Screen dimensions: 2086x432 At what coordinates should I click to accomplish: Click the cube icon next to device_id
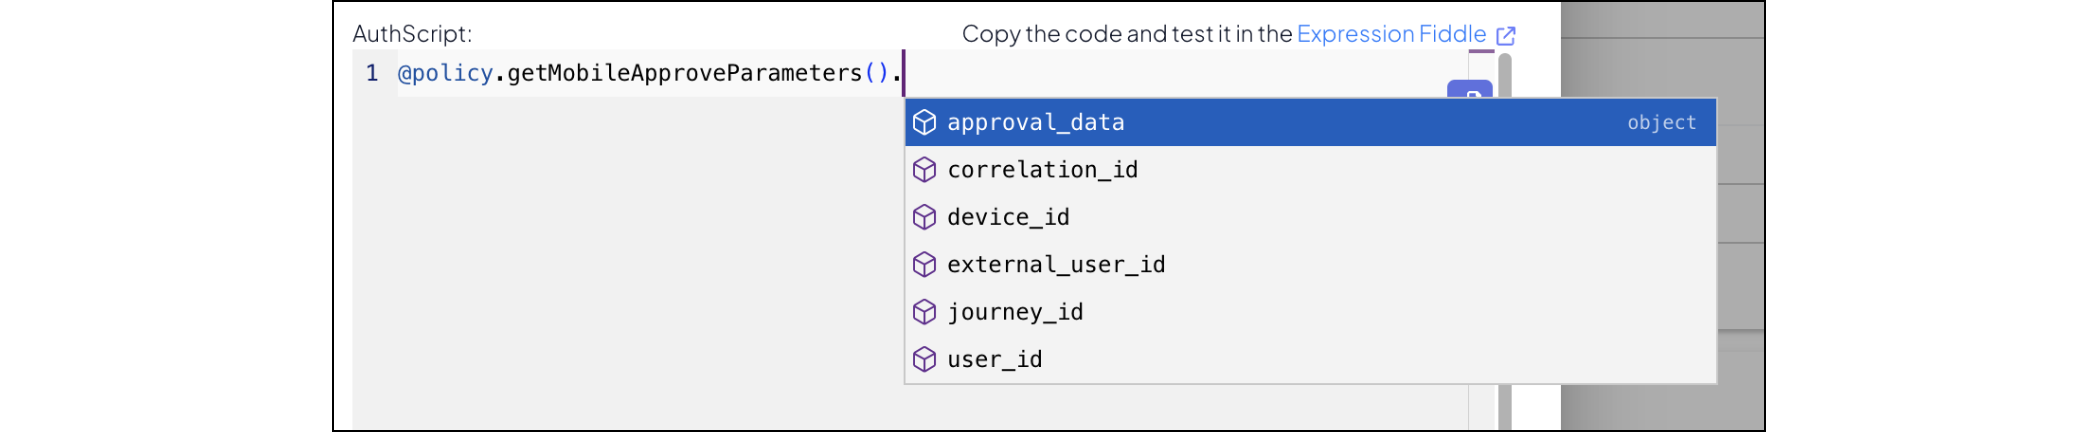pos(924,217)
